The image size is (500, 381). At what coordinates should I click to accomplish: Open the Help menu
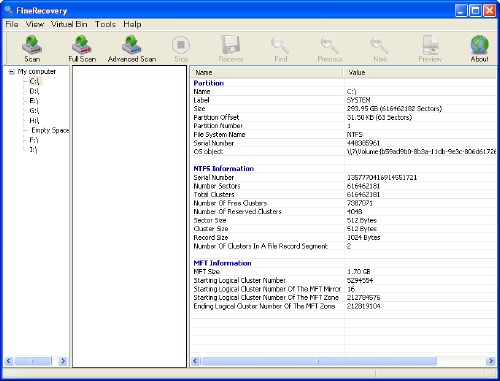[132, 24]
